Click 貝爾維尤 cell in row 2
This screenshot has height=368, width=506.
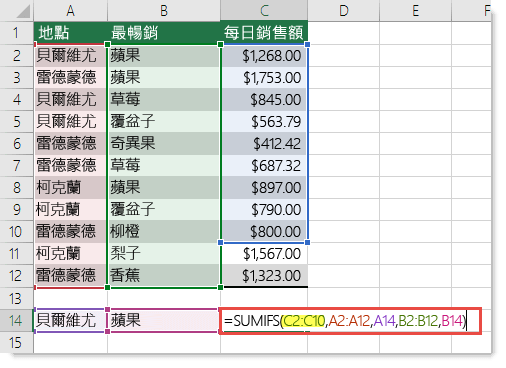(x=70, y=55)
